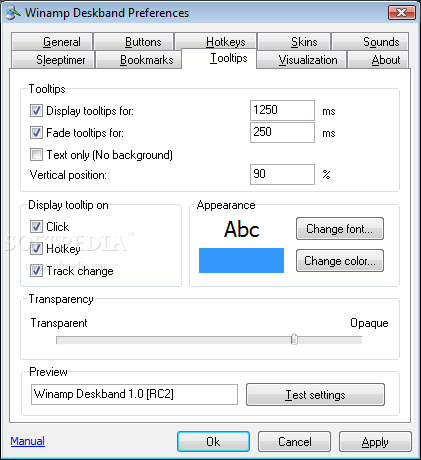Click Test settings button

(315, 395)
